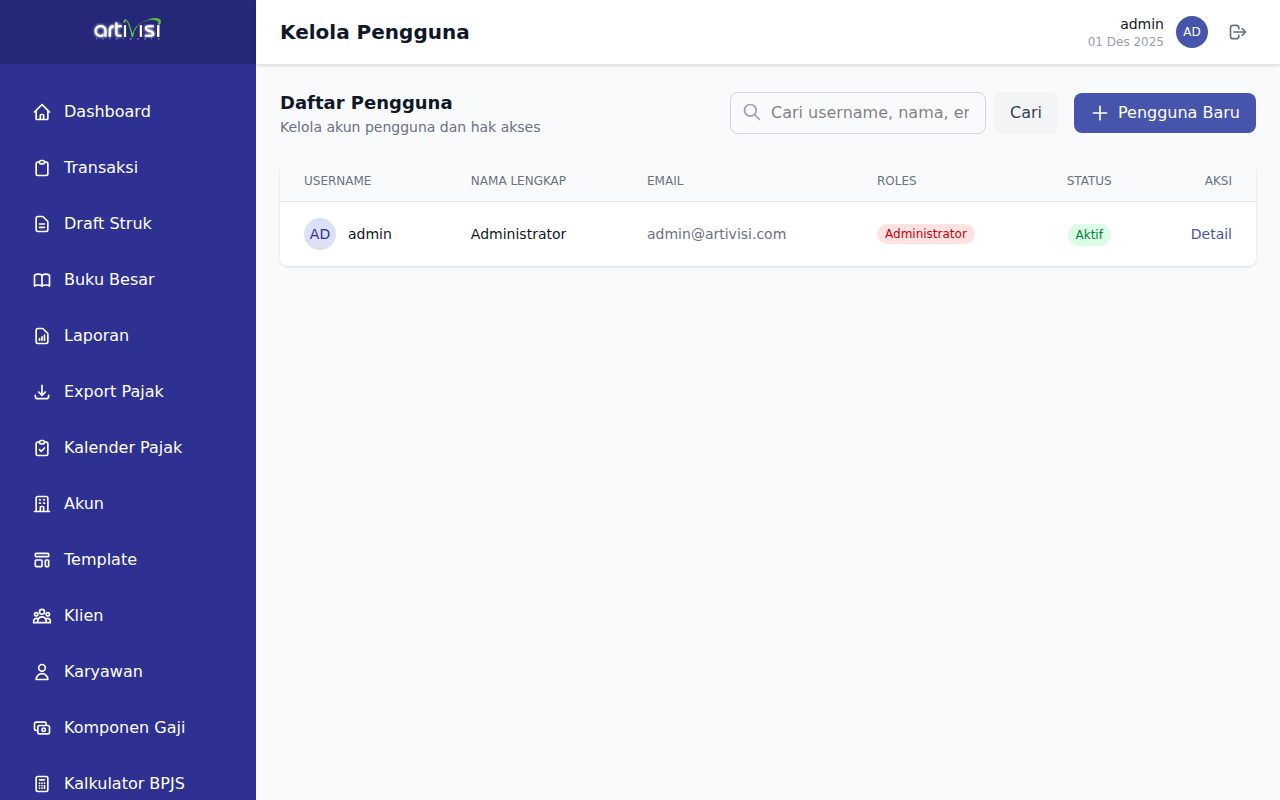
Task: Focus the Cari username search field
Action: pos(870,113)
